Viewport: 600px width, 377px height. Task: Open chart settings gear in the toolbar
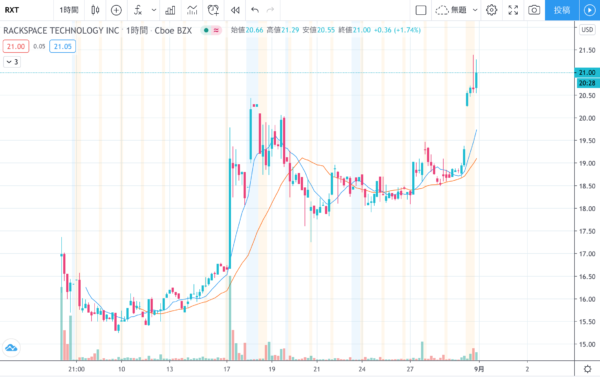[492, 10]
